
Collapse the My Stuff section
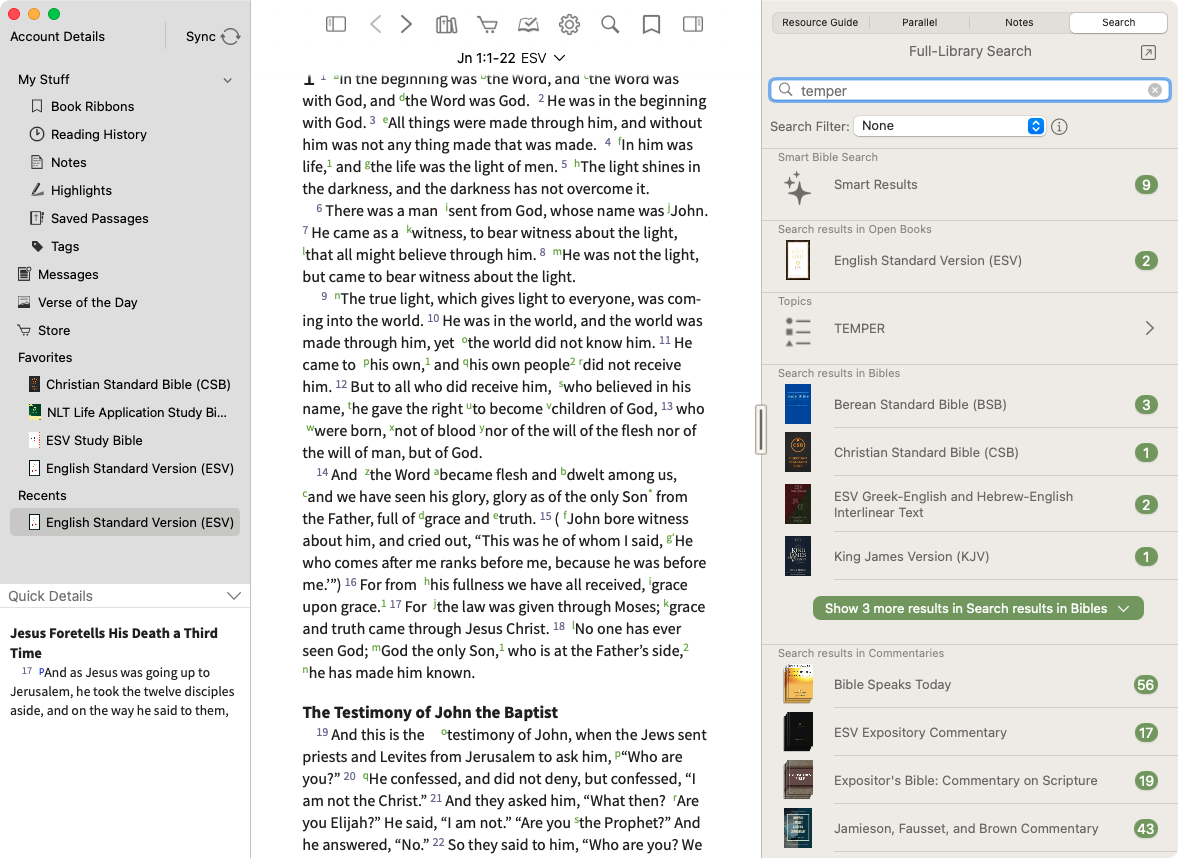(228, 80)
